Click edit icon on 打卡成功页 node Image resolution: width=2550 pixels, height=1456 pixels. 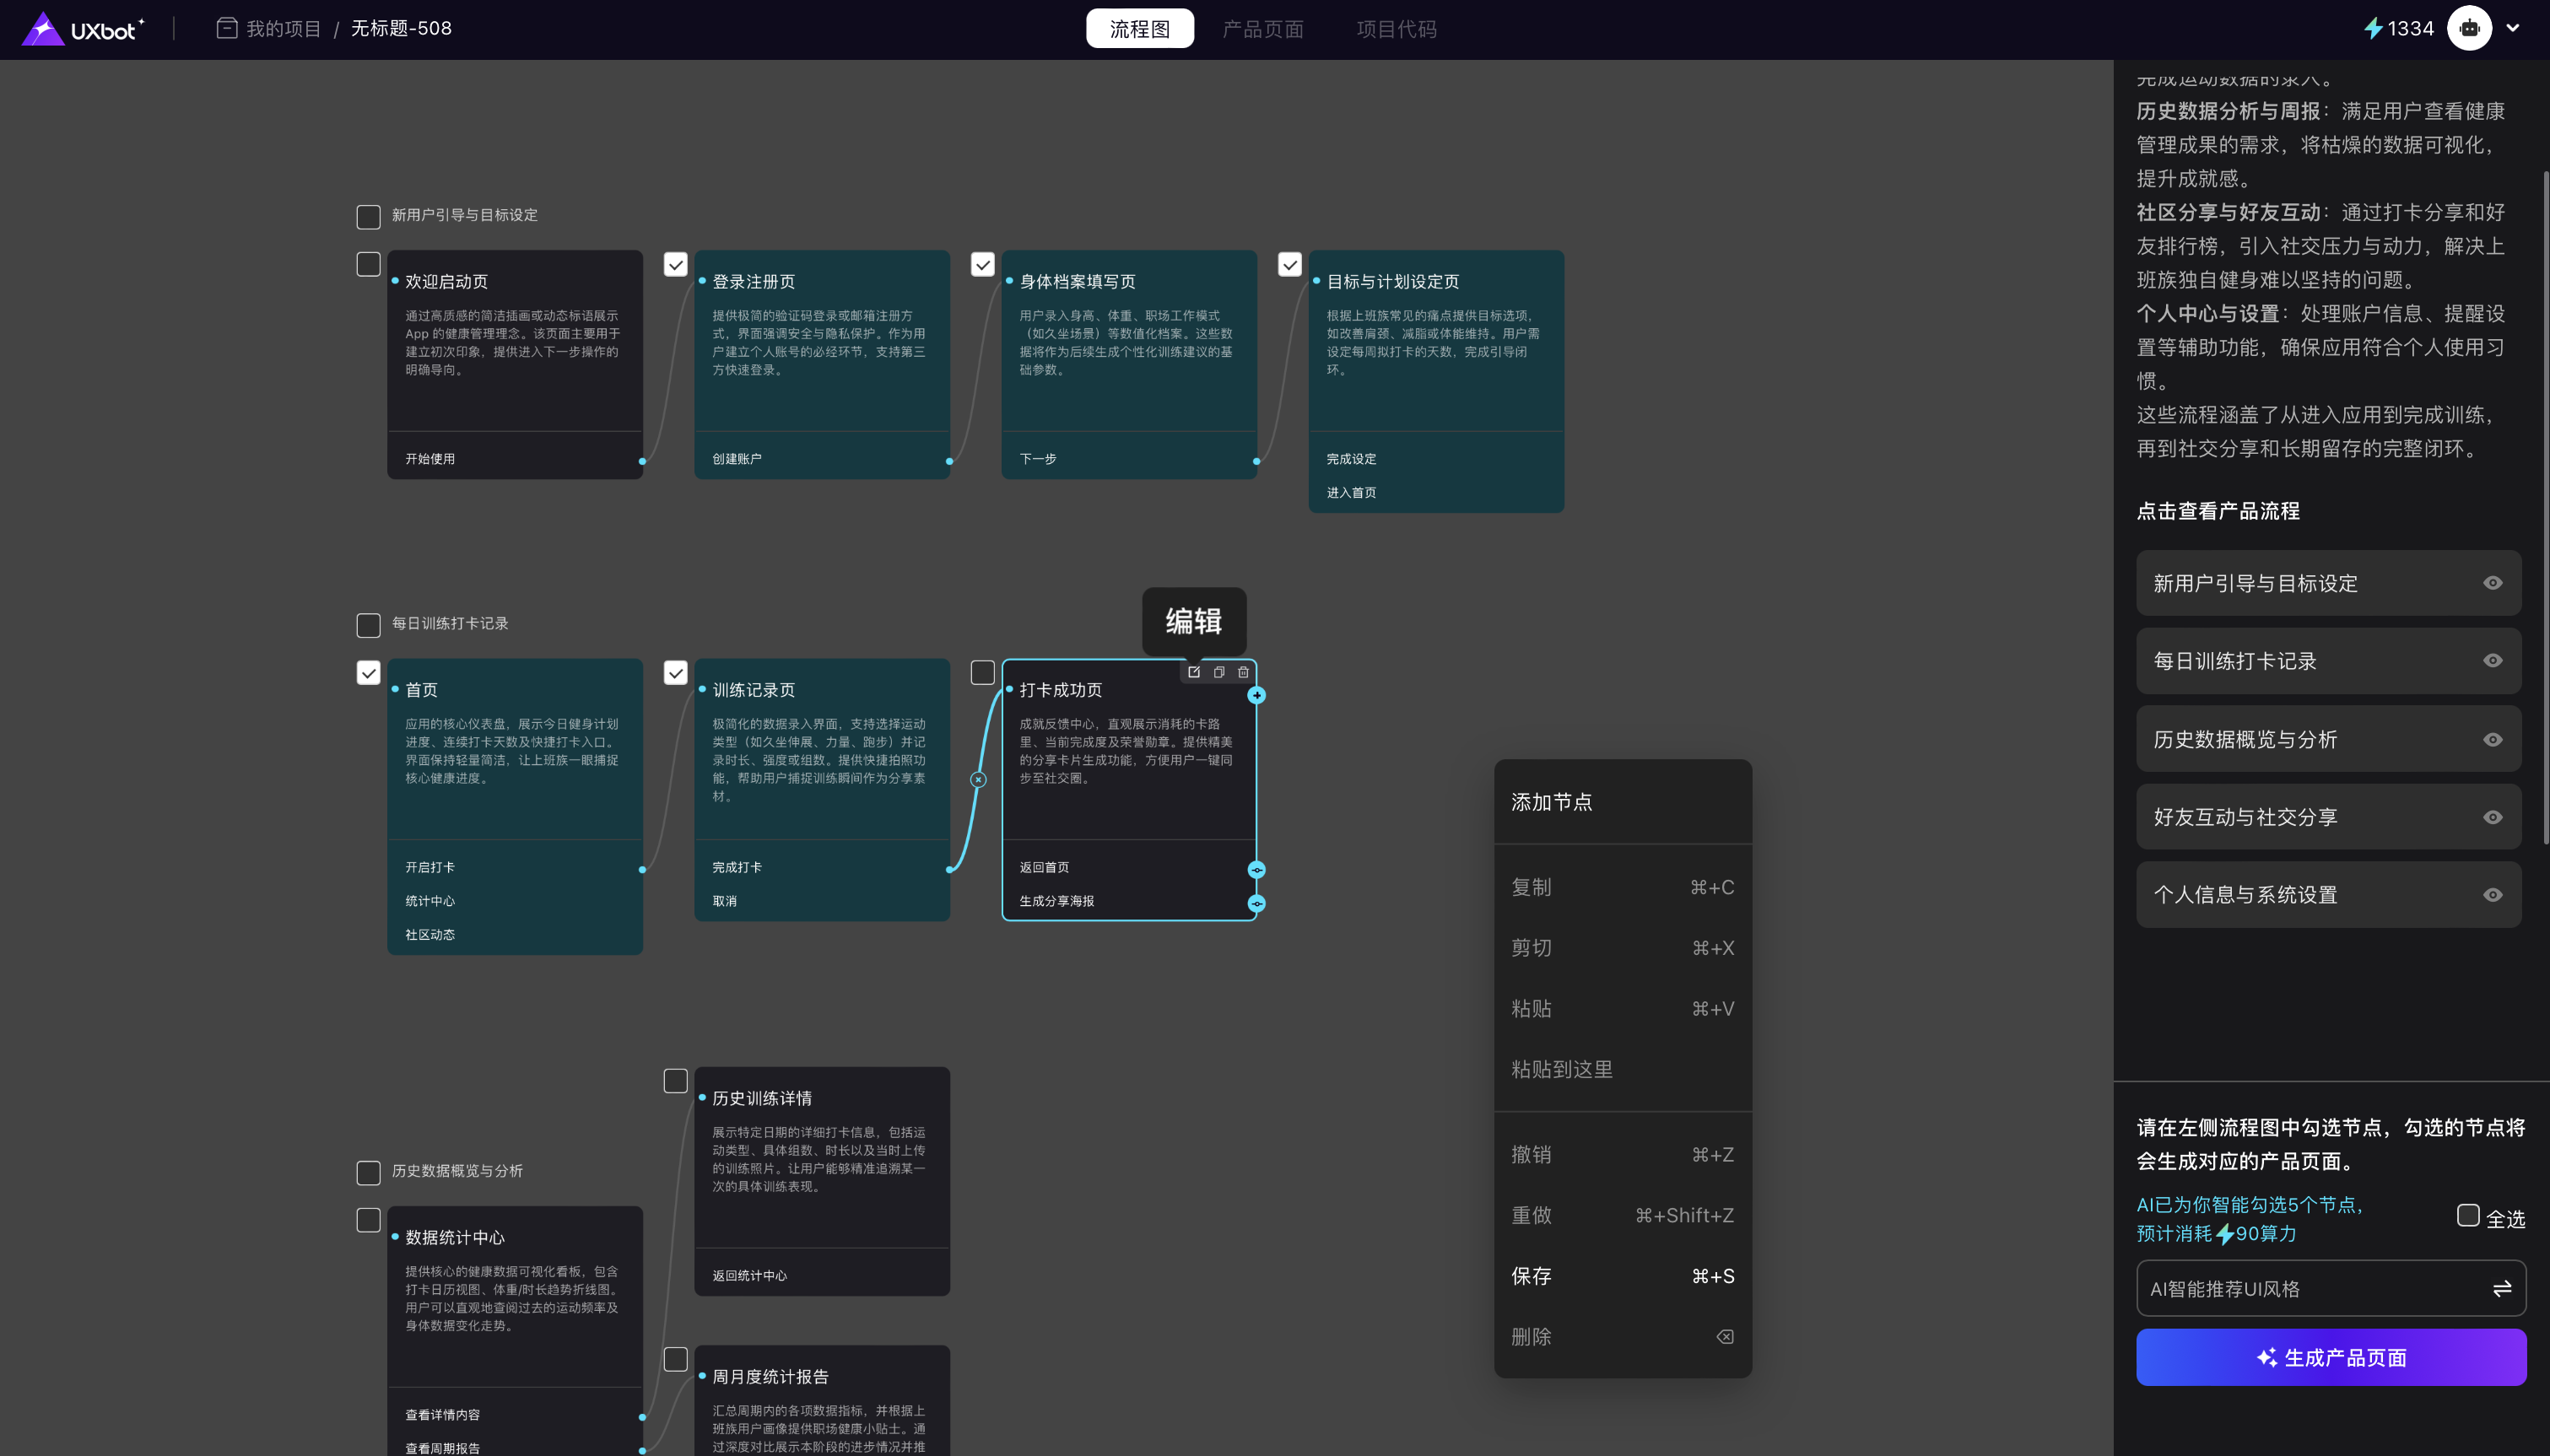[x=1194, y=672]
